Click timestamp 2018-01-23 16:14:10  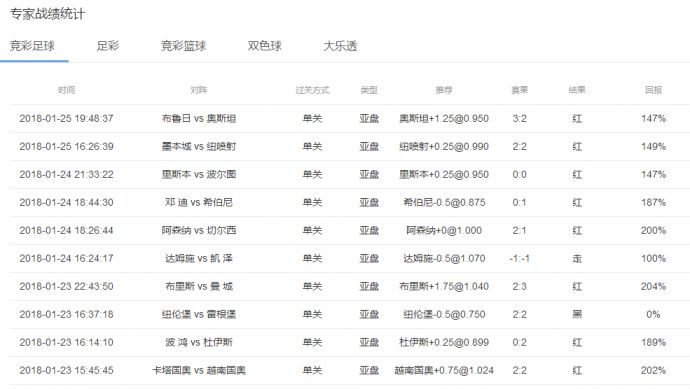(66, 342)
